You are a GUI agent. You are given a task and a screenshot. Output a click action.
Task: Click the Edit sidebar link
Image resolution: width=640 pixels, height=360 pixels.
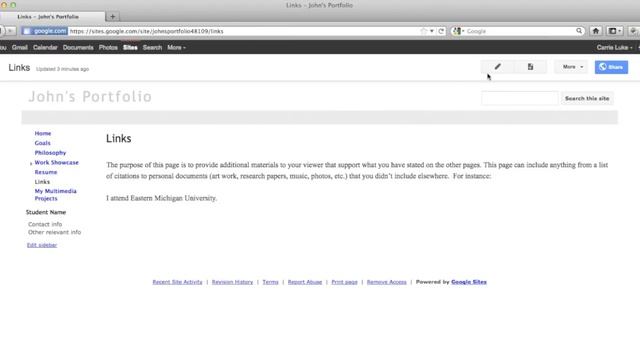[42, 245]
